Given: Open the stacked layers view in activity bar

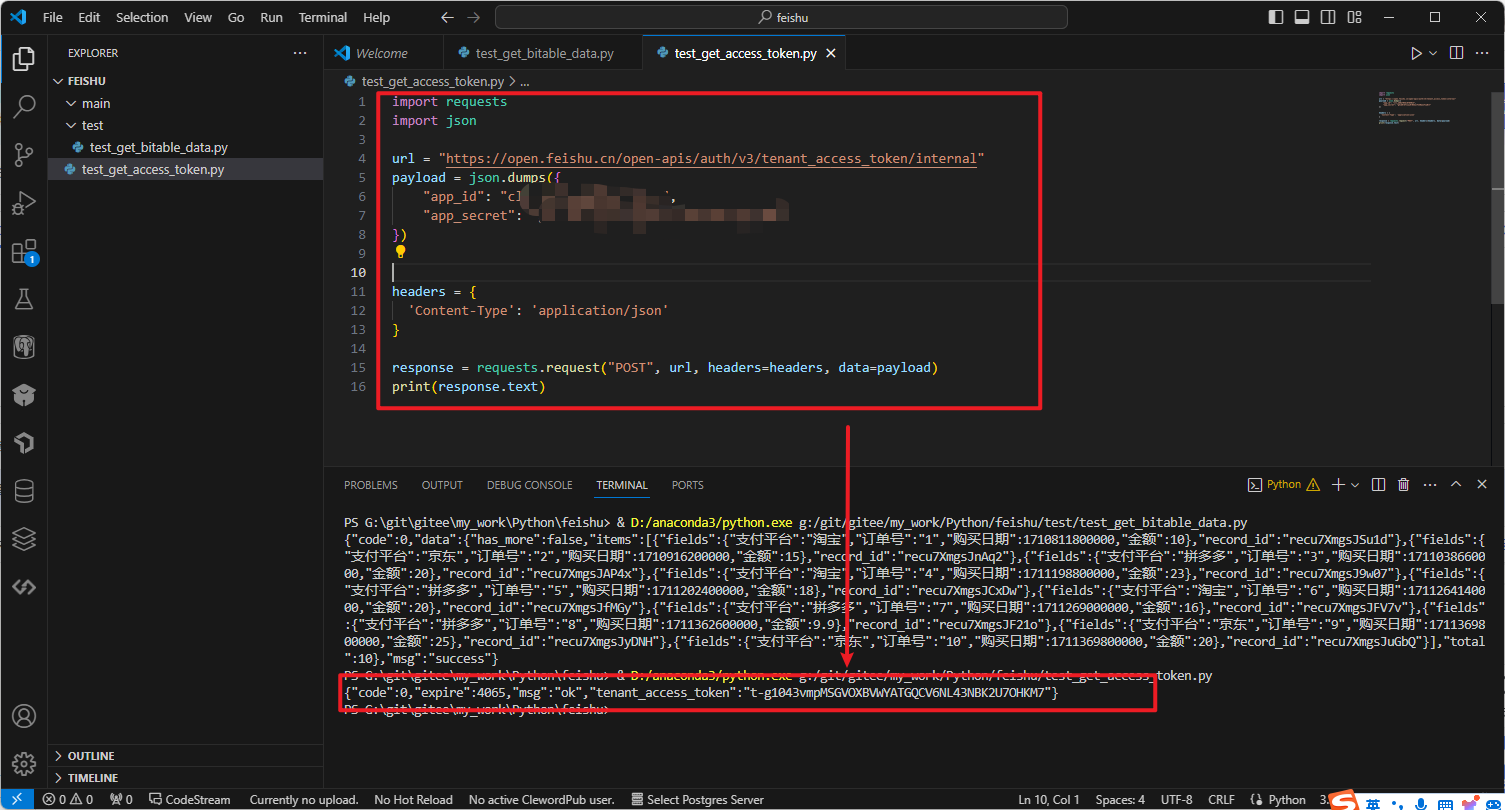Looking at the screenshot, I should tap(24, 539).
